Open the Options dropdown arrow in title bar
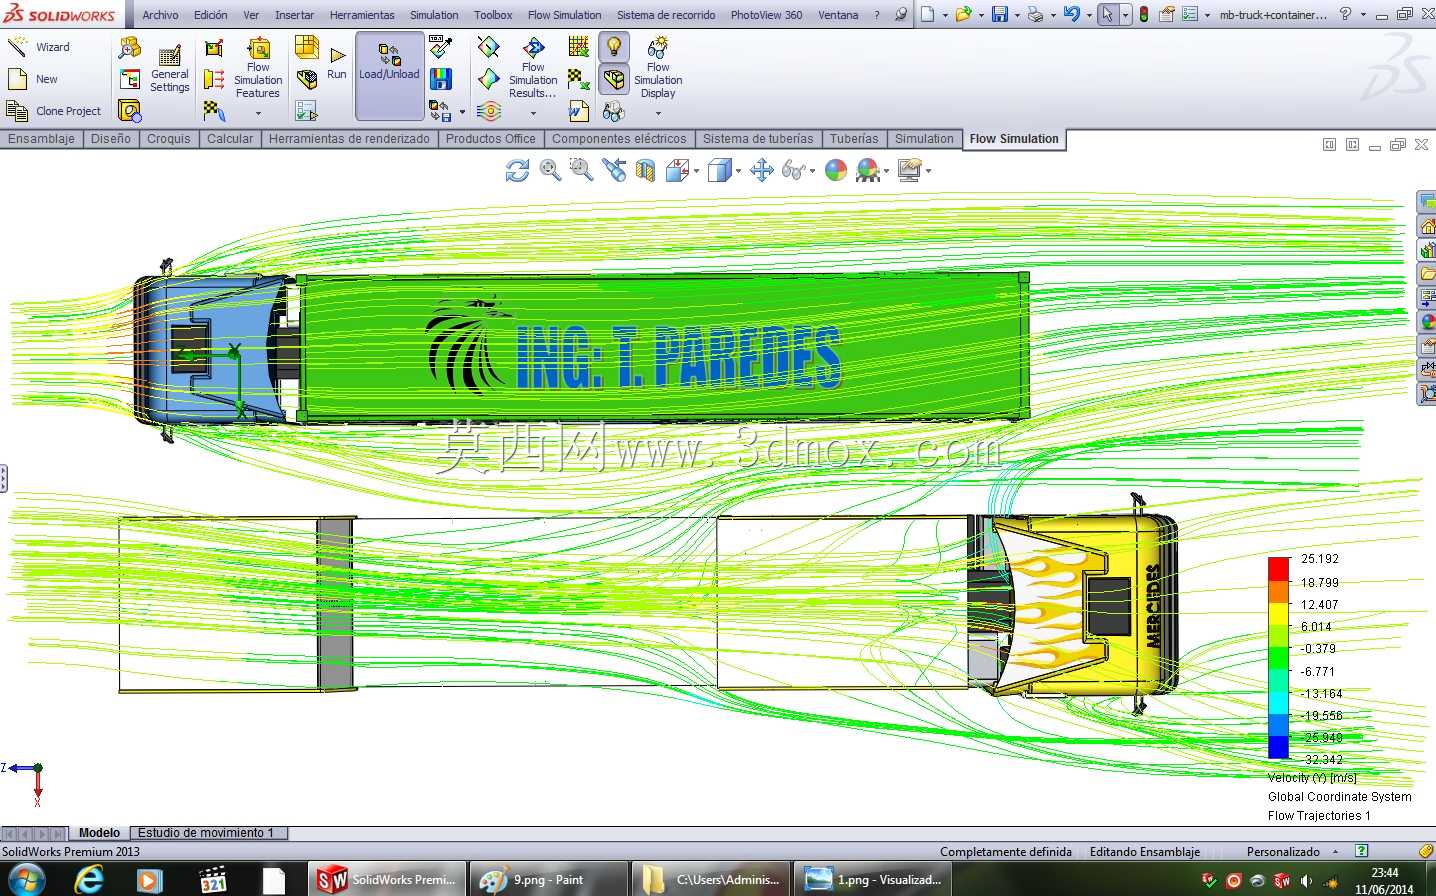Screen dimensions: 1436x896 pyautogui.click(x=1207, y=15)
